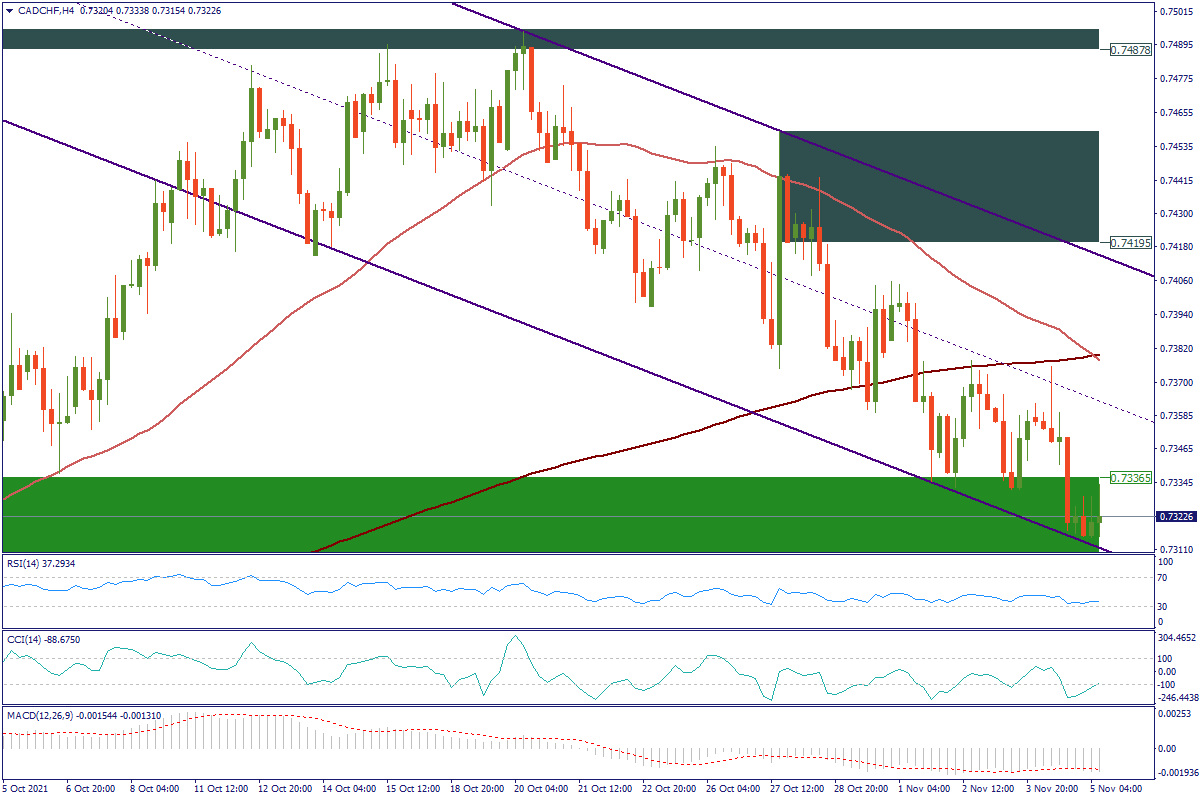The height and width of the screenshot is (800, 1200).
Task: Select the middle dark teal supply rectangle
Action: [x=938, y=186]
